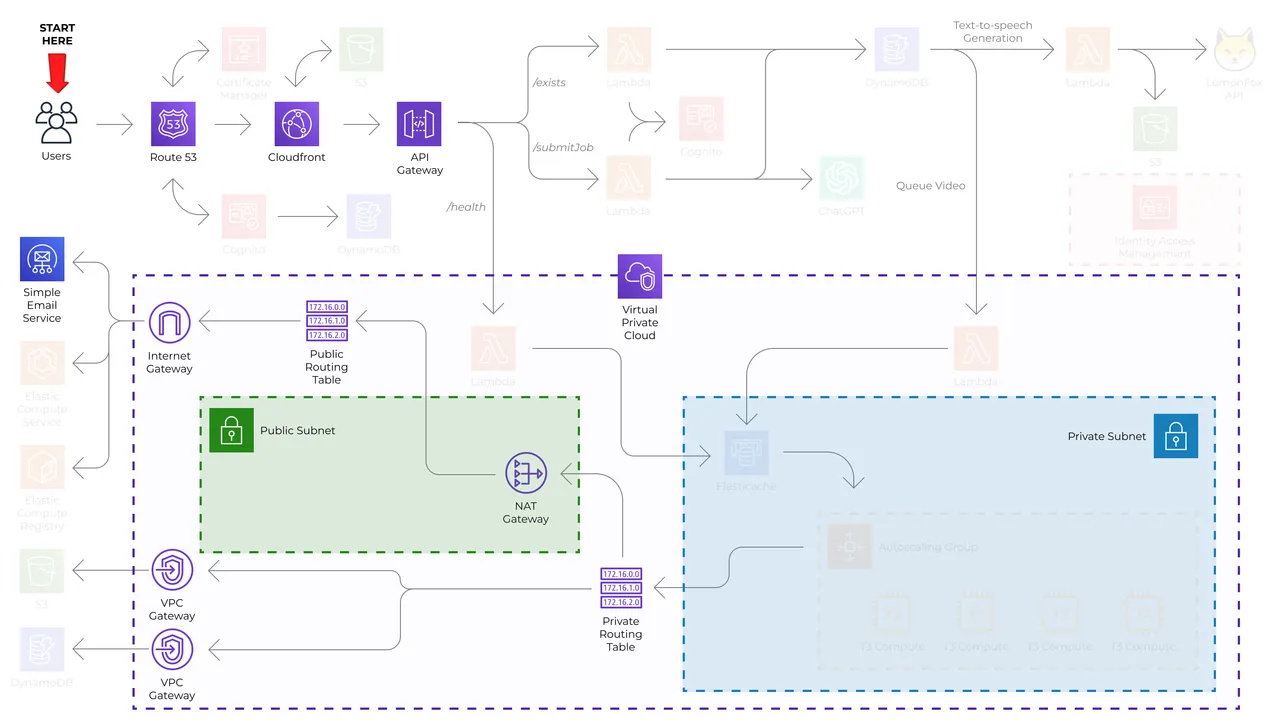This screenshot has width=1280, height=720.
Task: Click the Cognito icon connected to Route 53
Action: point(244,216)
